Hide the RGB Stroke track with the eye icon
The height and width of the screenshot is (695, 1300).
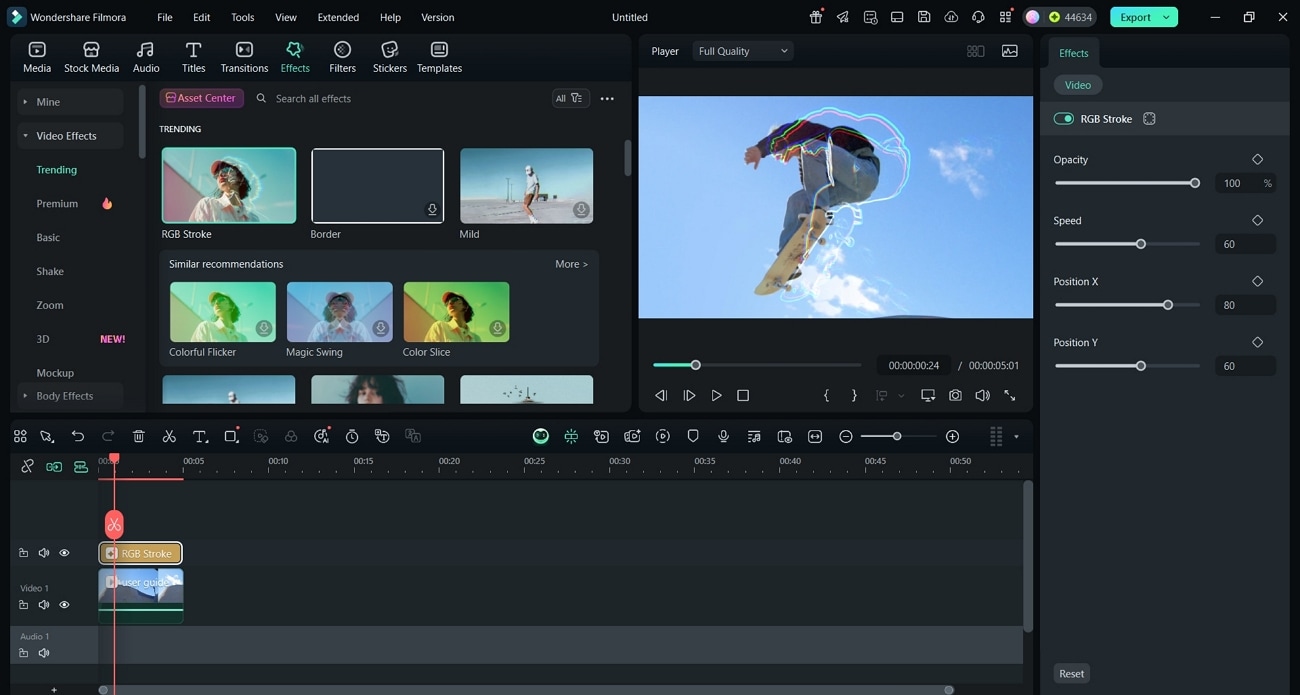pos(64,552)
